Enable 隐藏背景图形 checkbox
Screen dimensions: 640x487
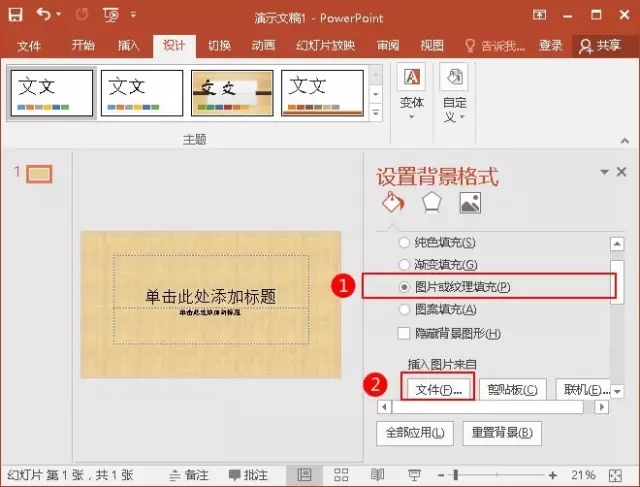click(404, 333)
